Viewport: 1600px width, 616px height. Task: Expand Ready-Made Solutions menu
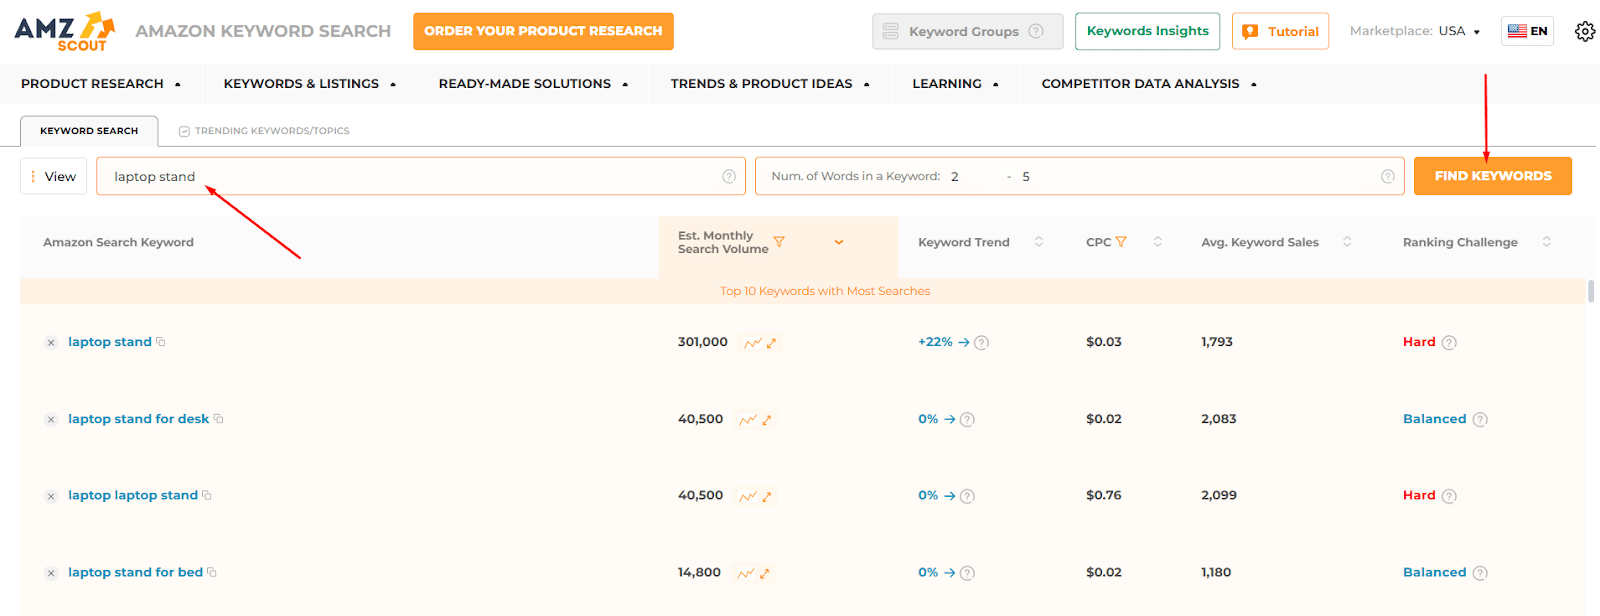[x=533, y=84]
